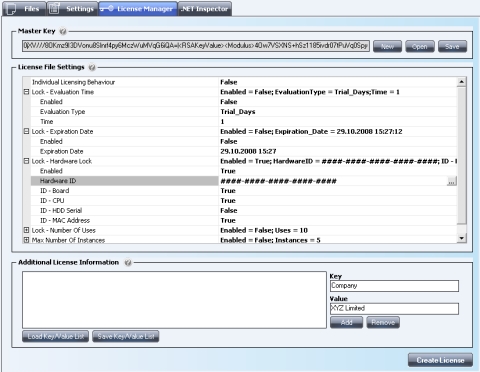Click the Add key/value button
480x372 pixels.
pos(347,323)
